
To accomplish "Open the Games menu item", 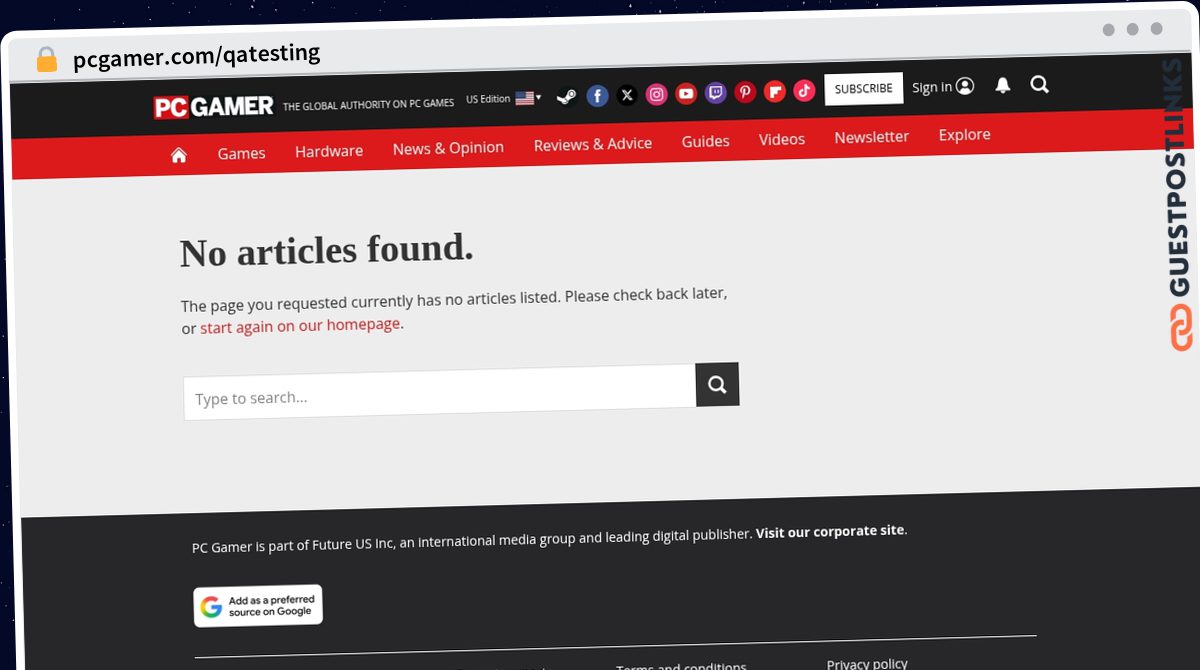I will pyautogui.click(x=242, y=153).
